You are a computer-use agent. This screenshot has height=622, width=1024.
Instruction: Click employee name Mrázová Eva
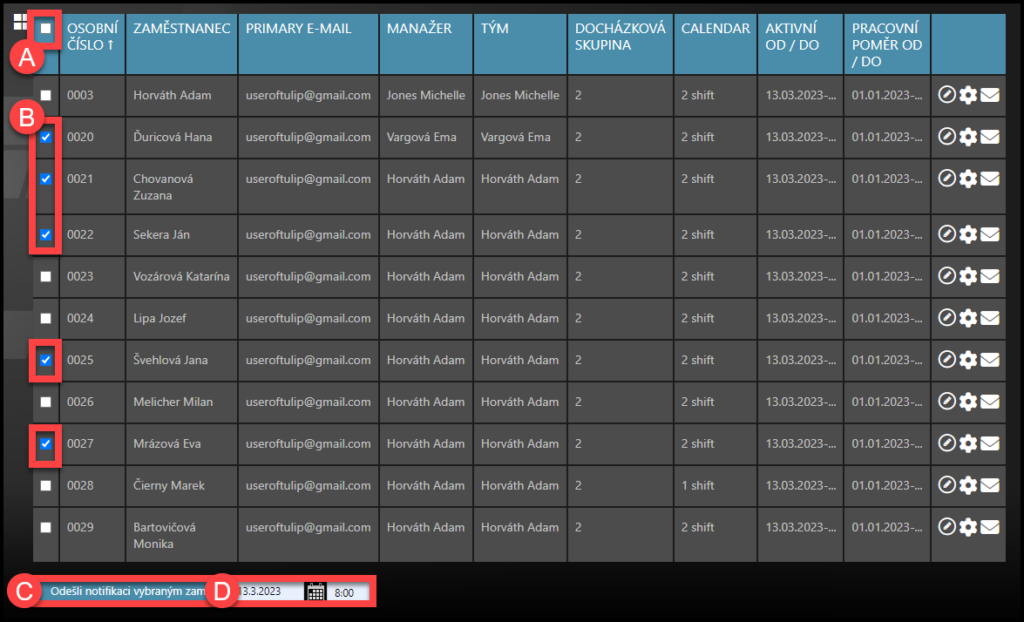167,444
